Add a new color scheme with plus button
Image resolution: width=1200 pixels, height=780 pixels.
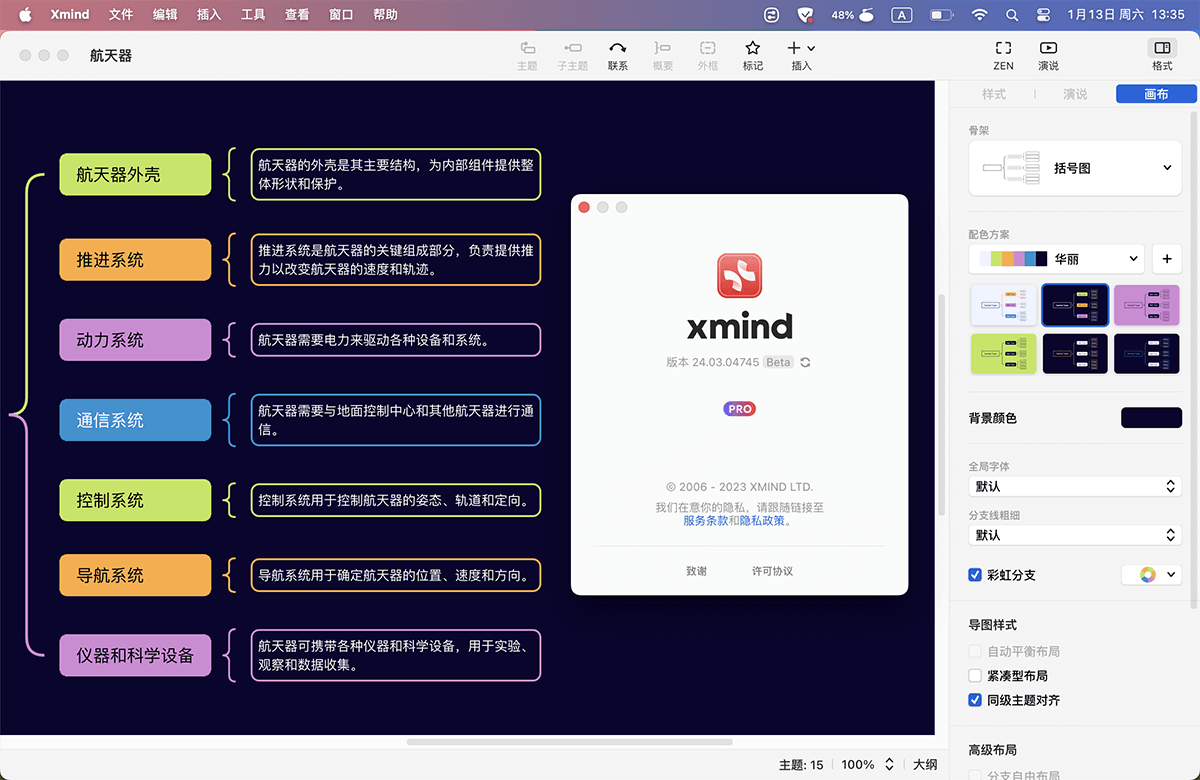(x=1167, y=259)
